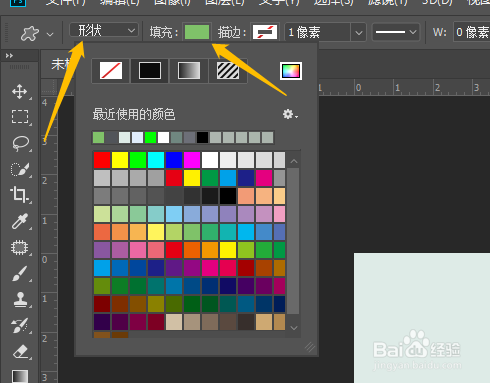Select the Clone Stamp tool
Screen dimensions: 490x383
pyautogui.click(x=20, y=299)
